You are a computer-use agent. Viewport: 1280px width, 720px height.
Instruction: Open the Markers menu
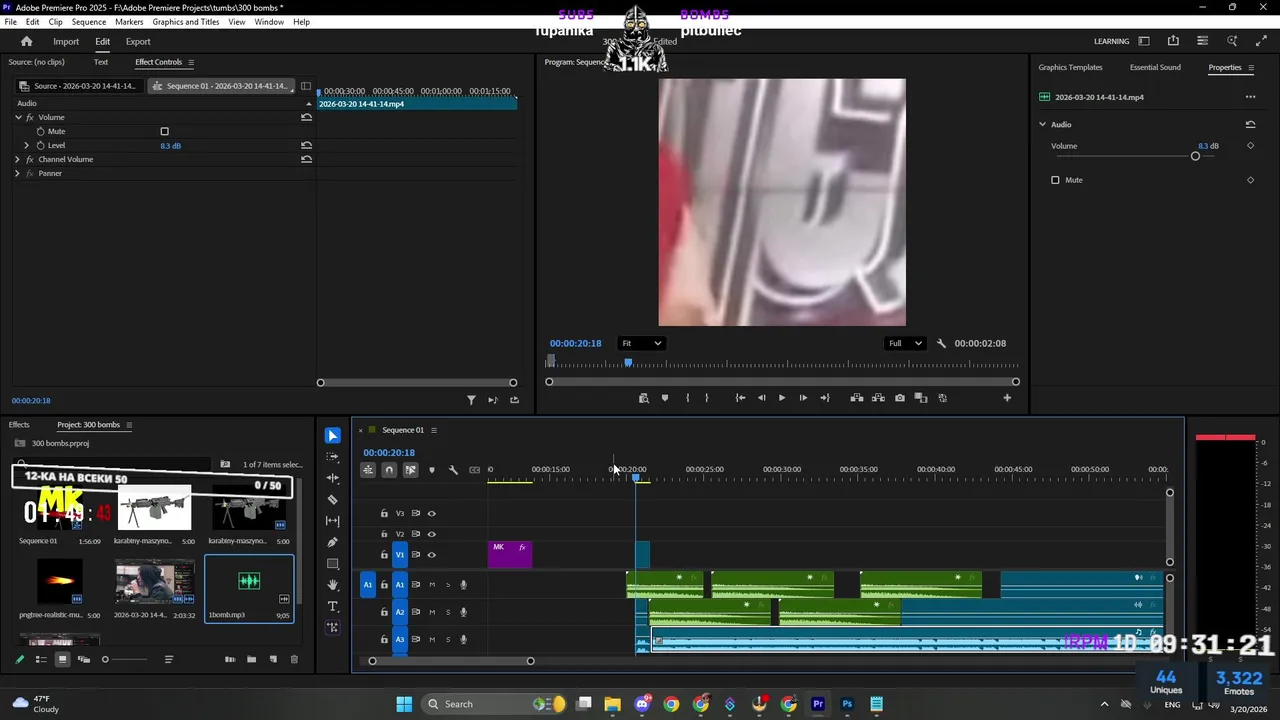click(129, 22)
